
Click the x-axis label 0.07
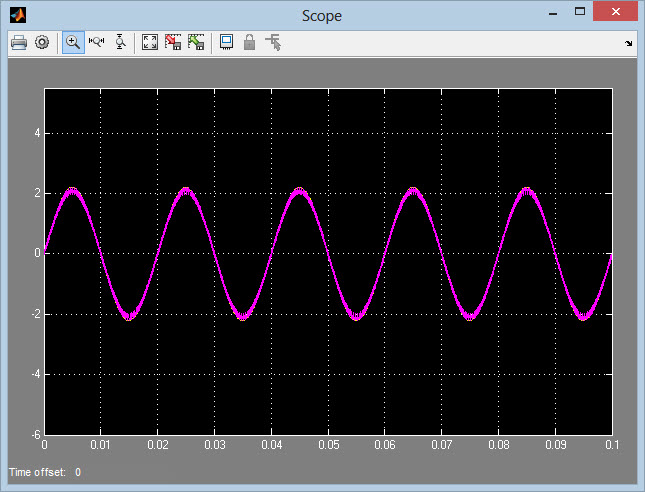442,445
